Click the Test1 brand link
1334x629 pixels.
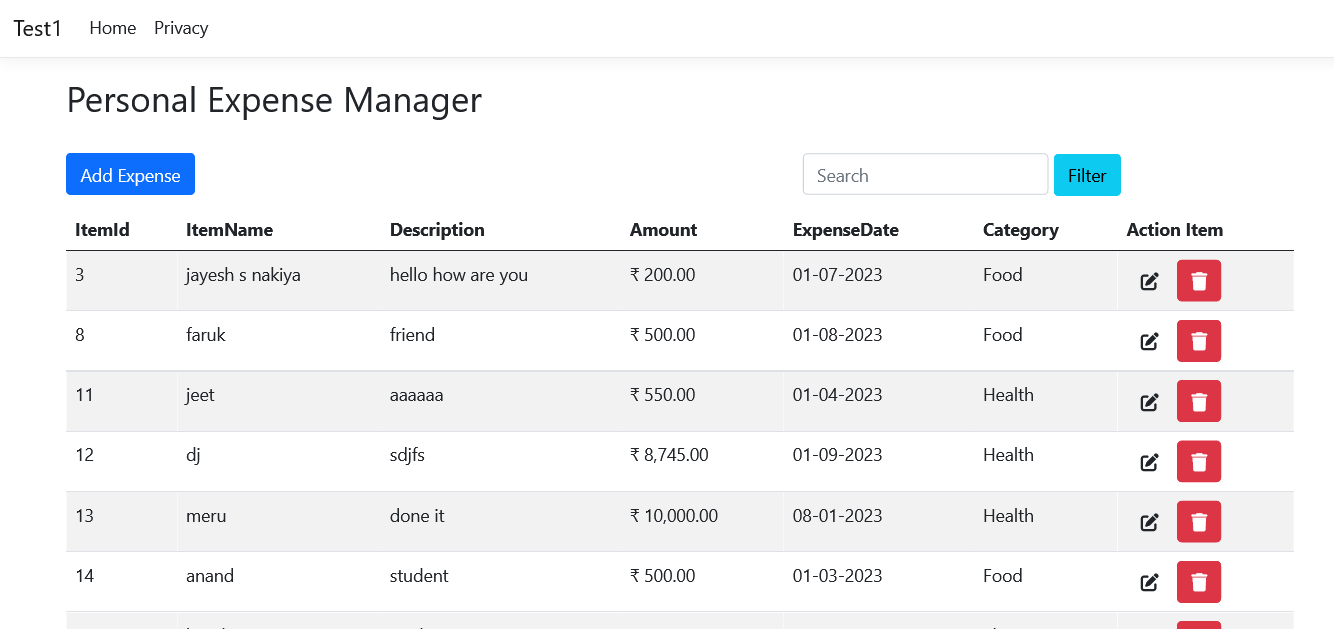[37, 28]
